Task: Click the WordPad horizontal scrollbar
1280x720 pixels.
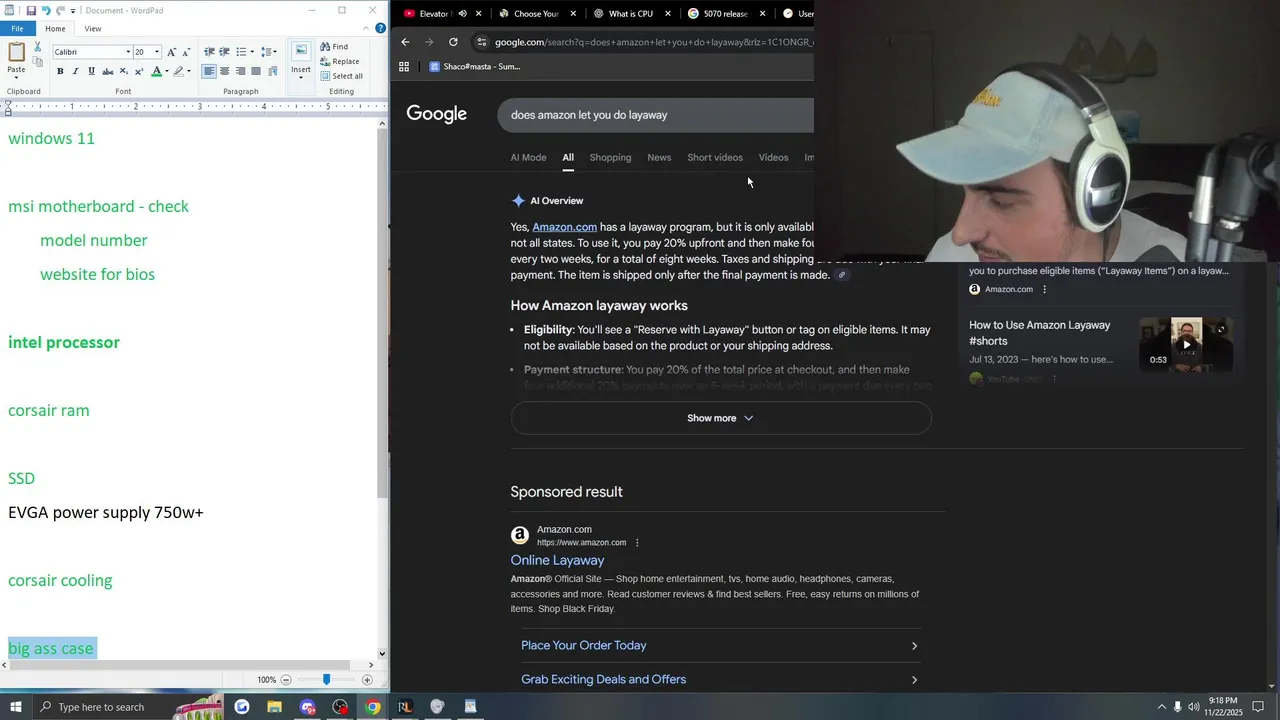Action: point(178,665)
